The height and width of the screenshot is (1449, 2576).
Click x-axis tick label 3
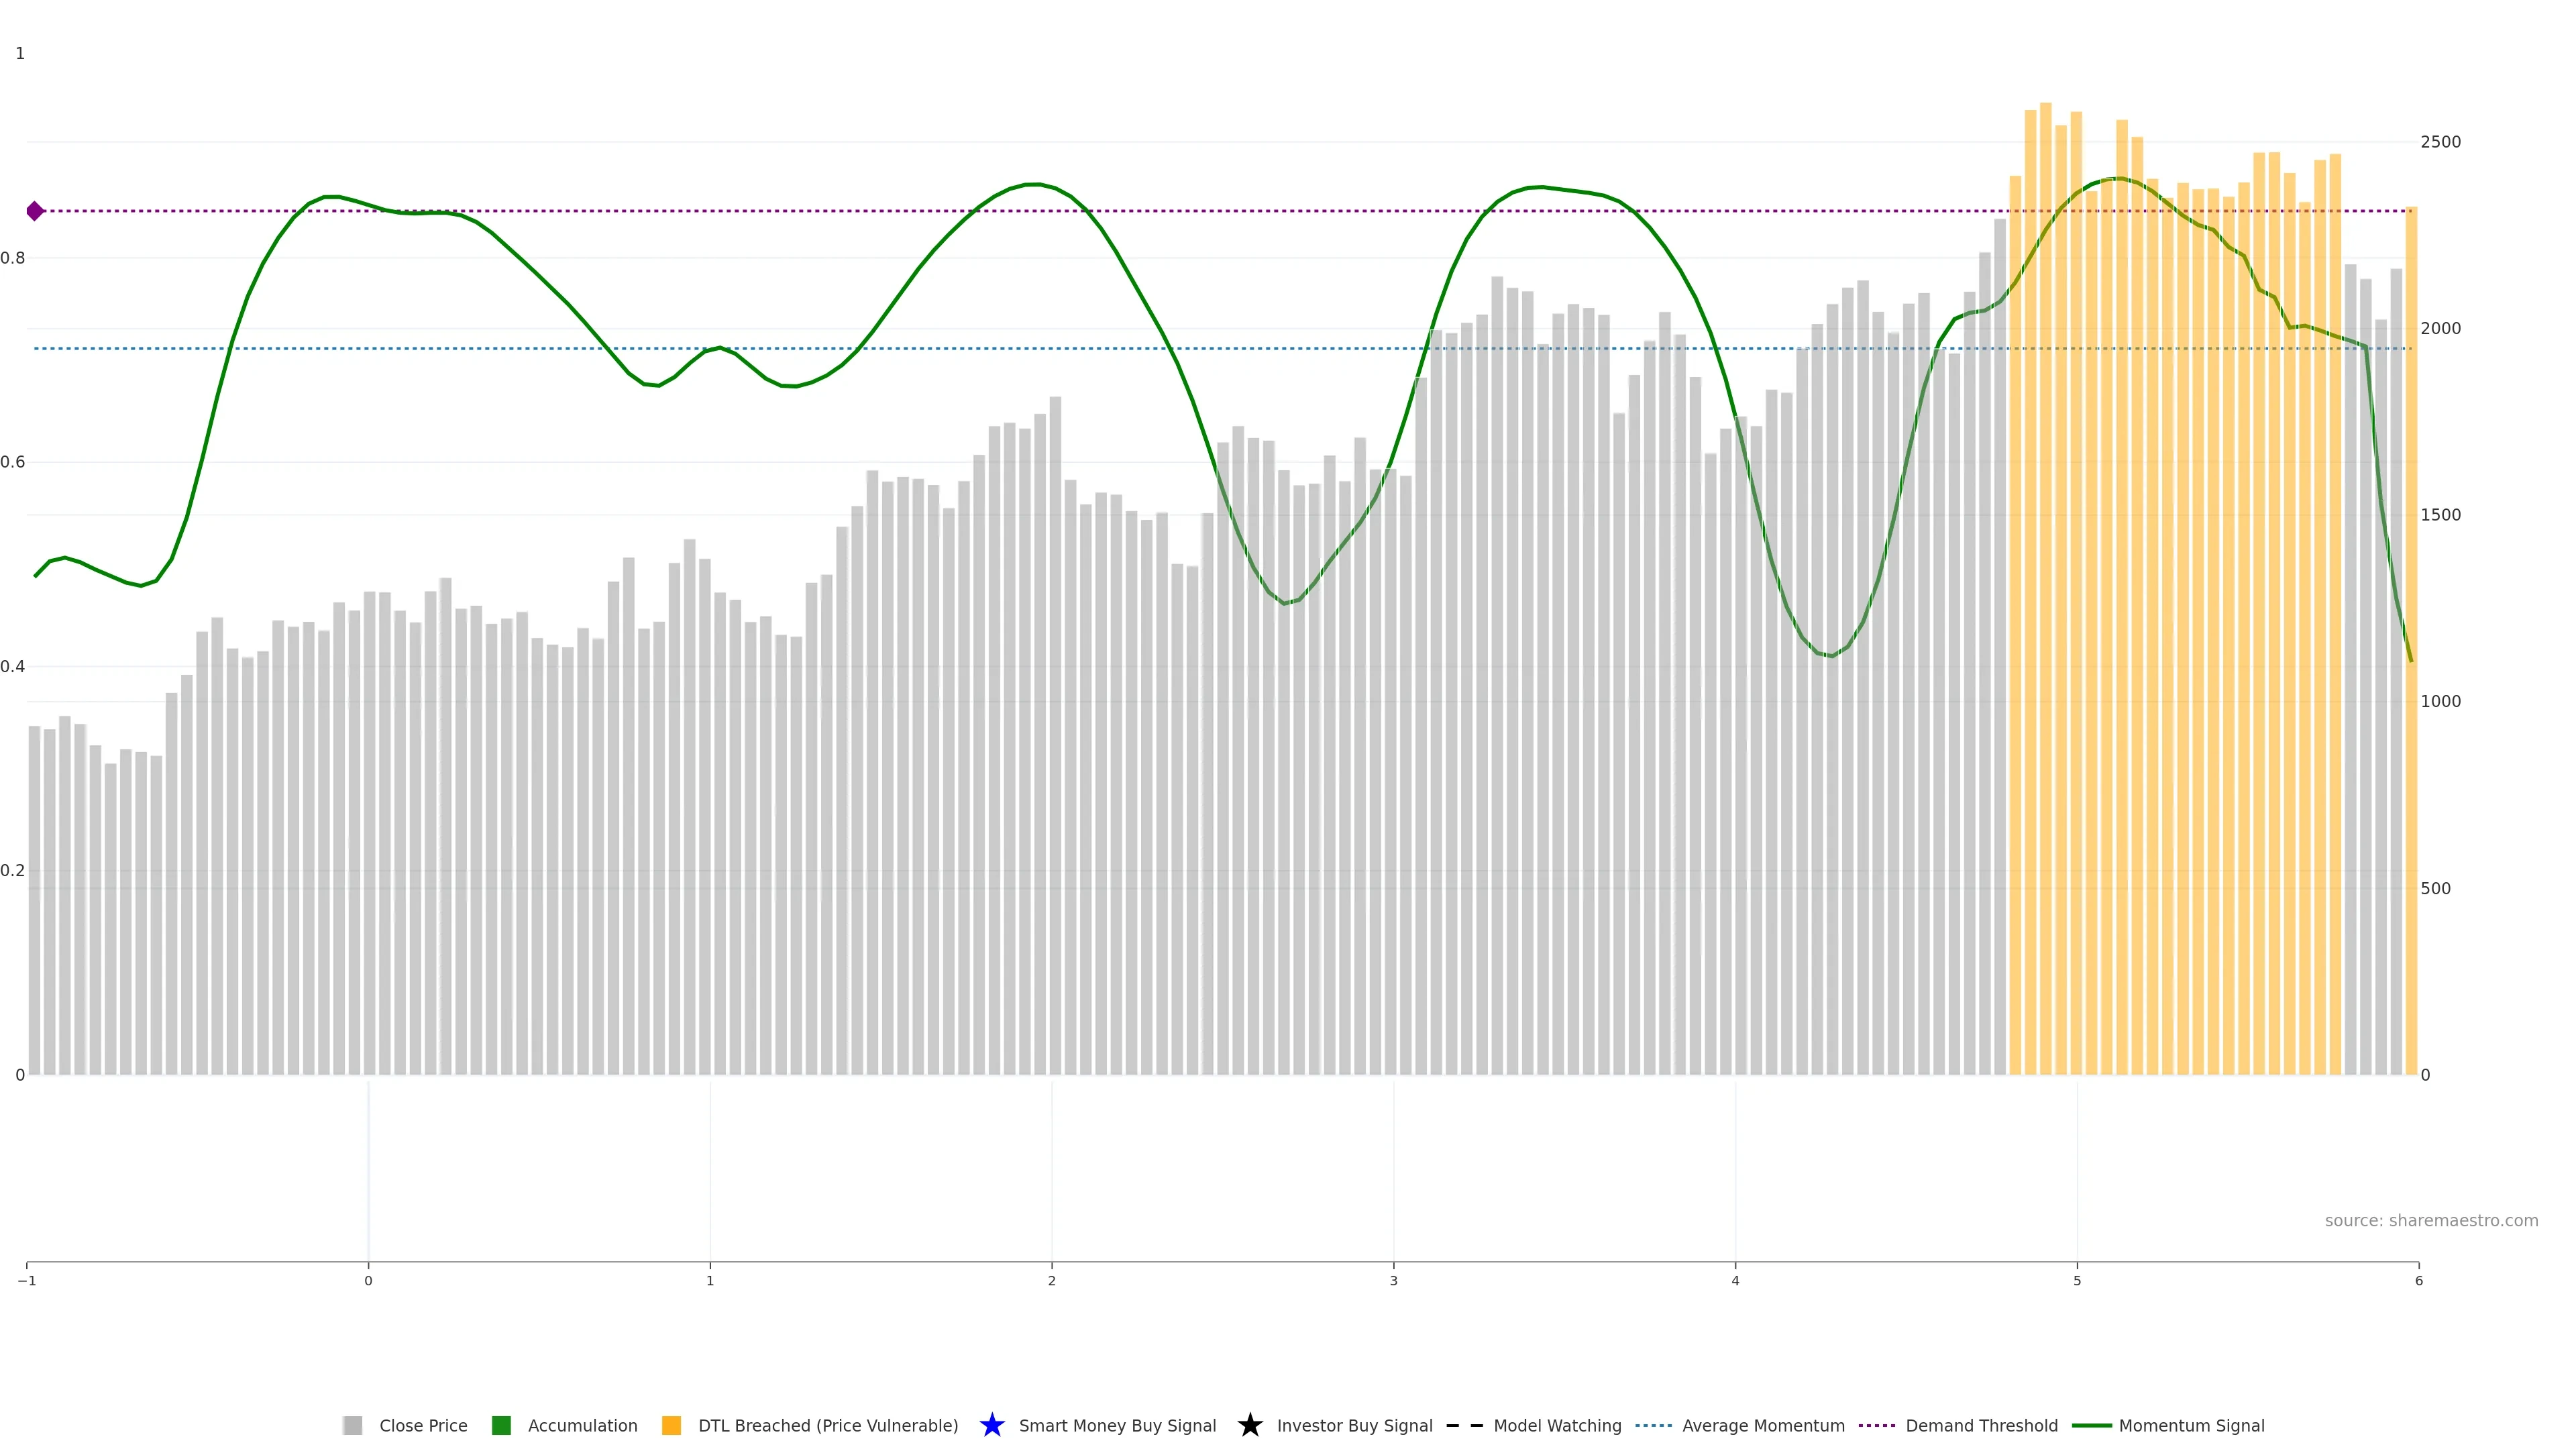[1393, 1280]
